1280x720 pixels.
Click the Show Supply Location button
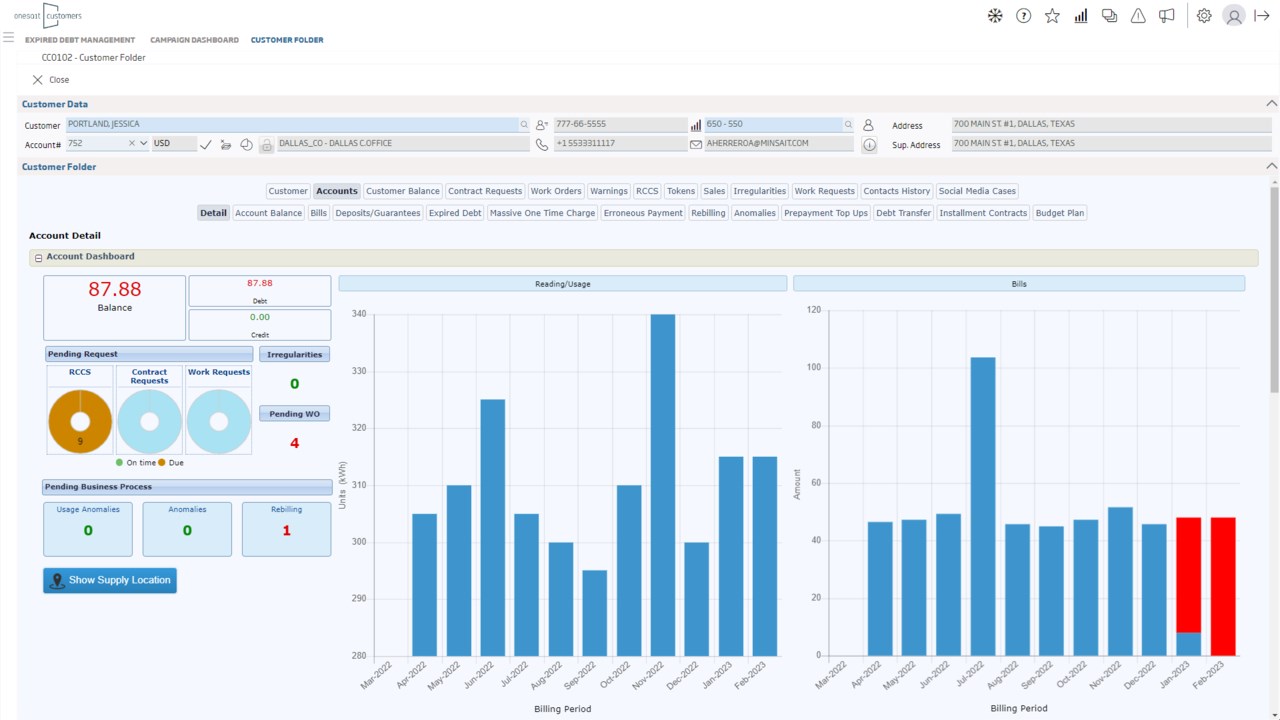pyautogui.click(x=110, y=580)
